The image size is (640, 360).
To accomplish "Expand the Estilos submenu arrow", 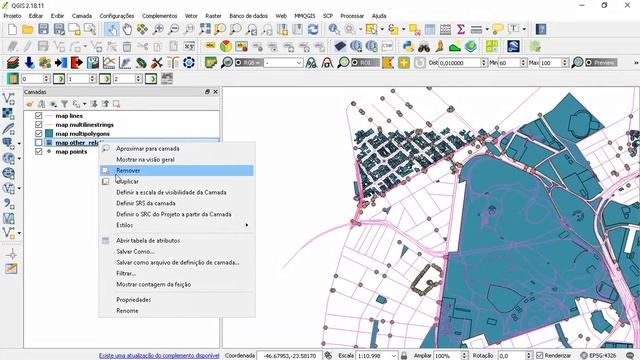I will (247, 225).
